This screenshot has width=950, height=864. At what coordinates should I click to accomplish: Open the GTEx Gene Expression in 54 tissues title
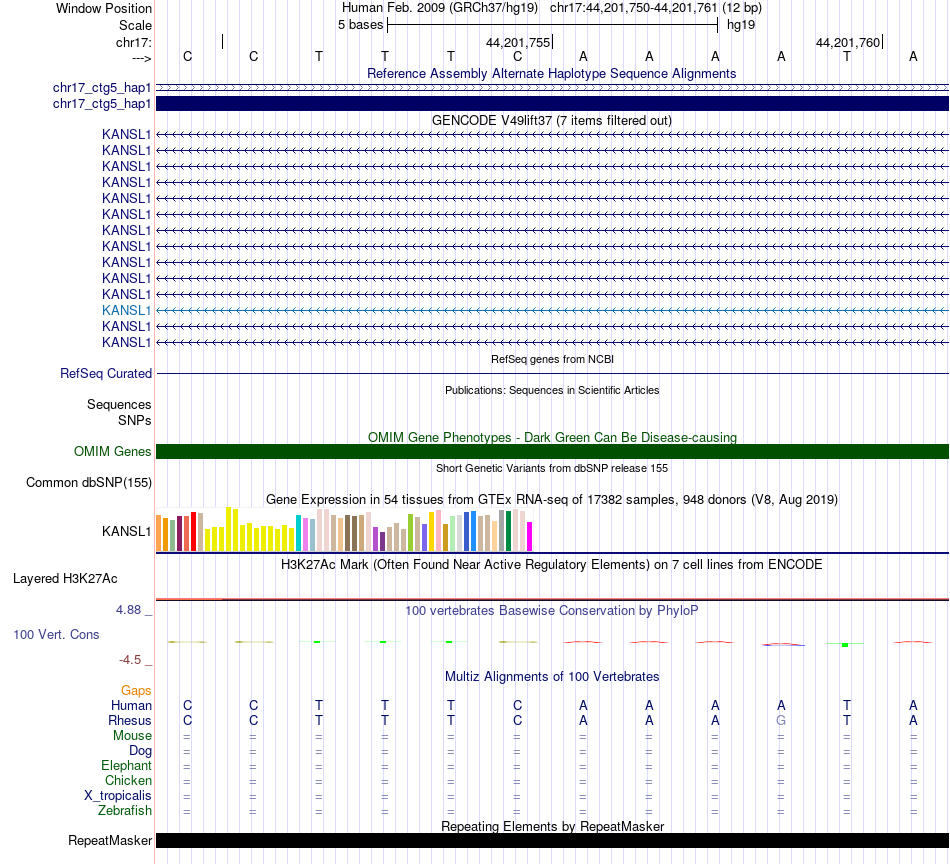552,499
